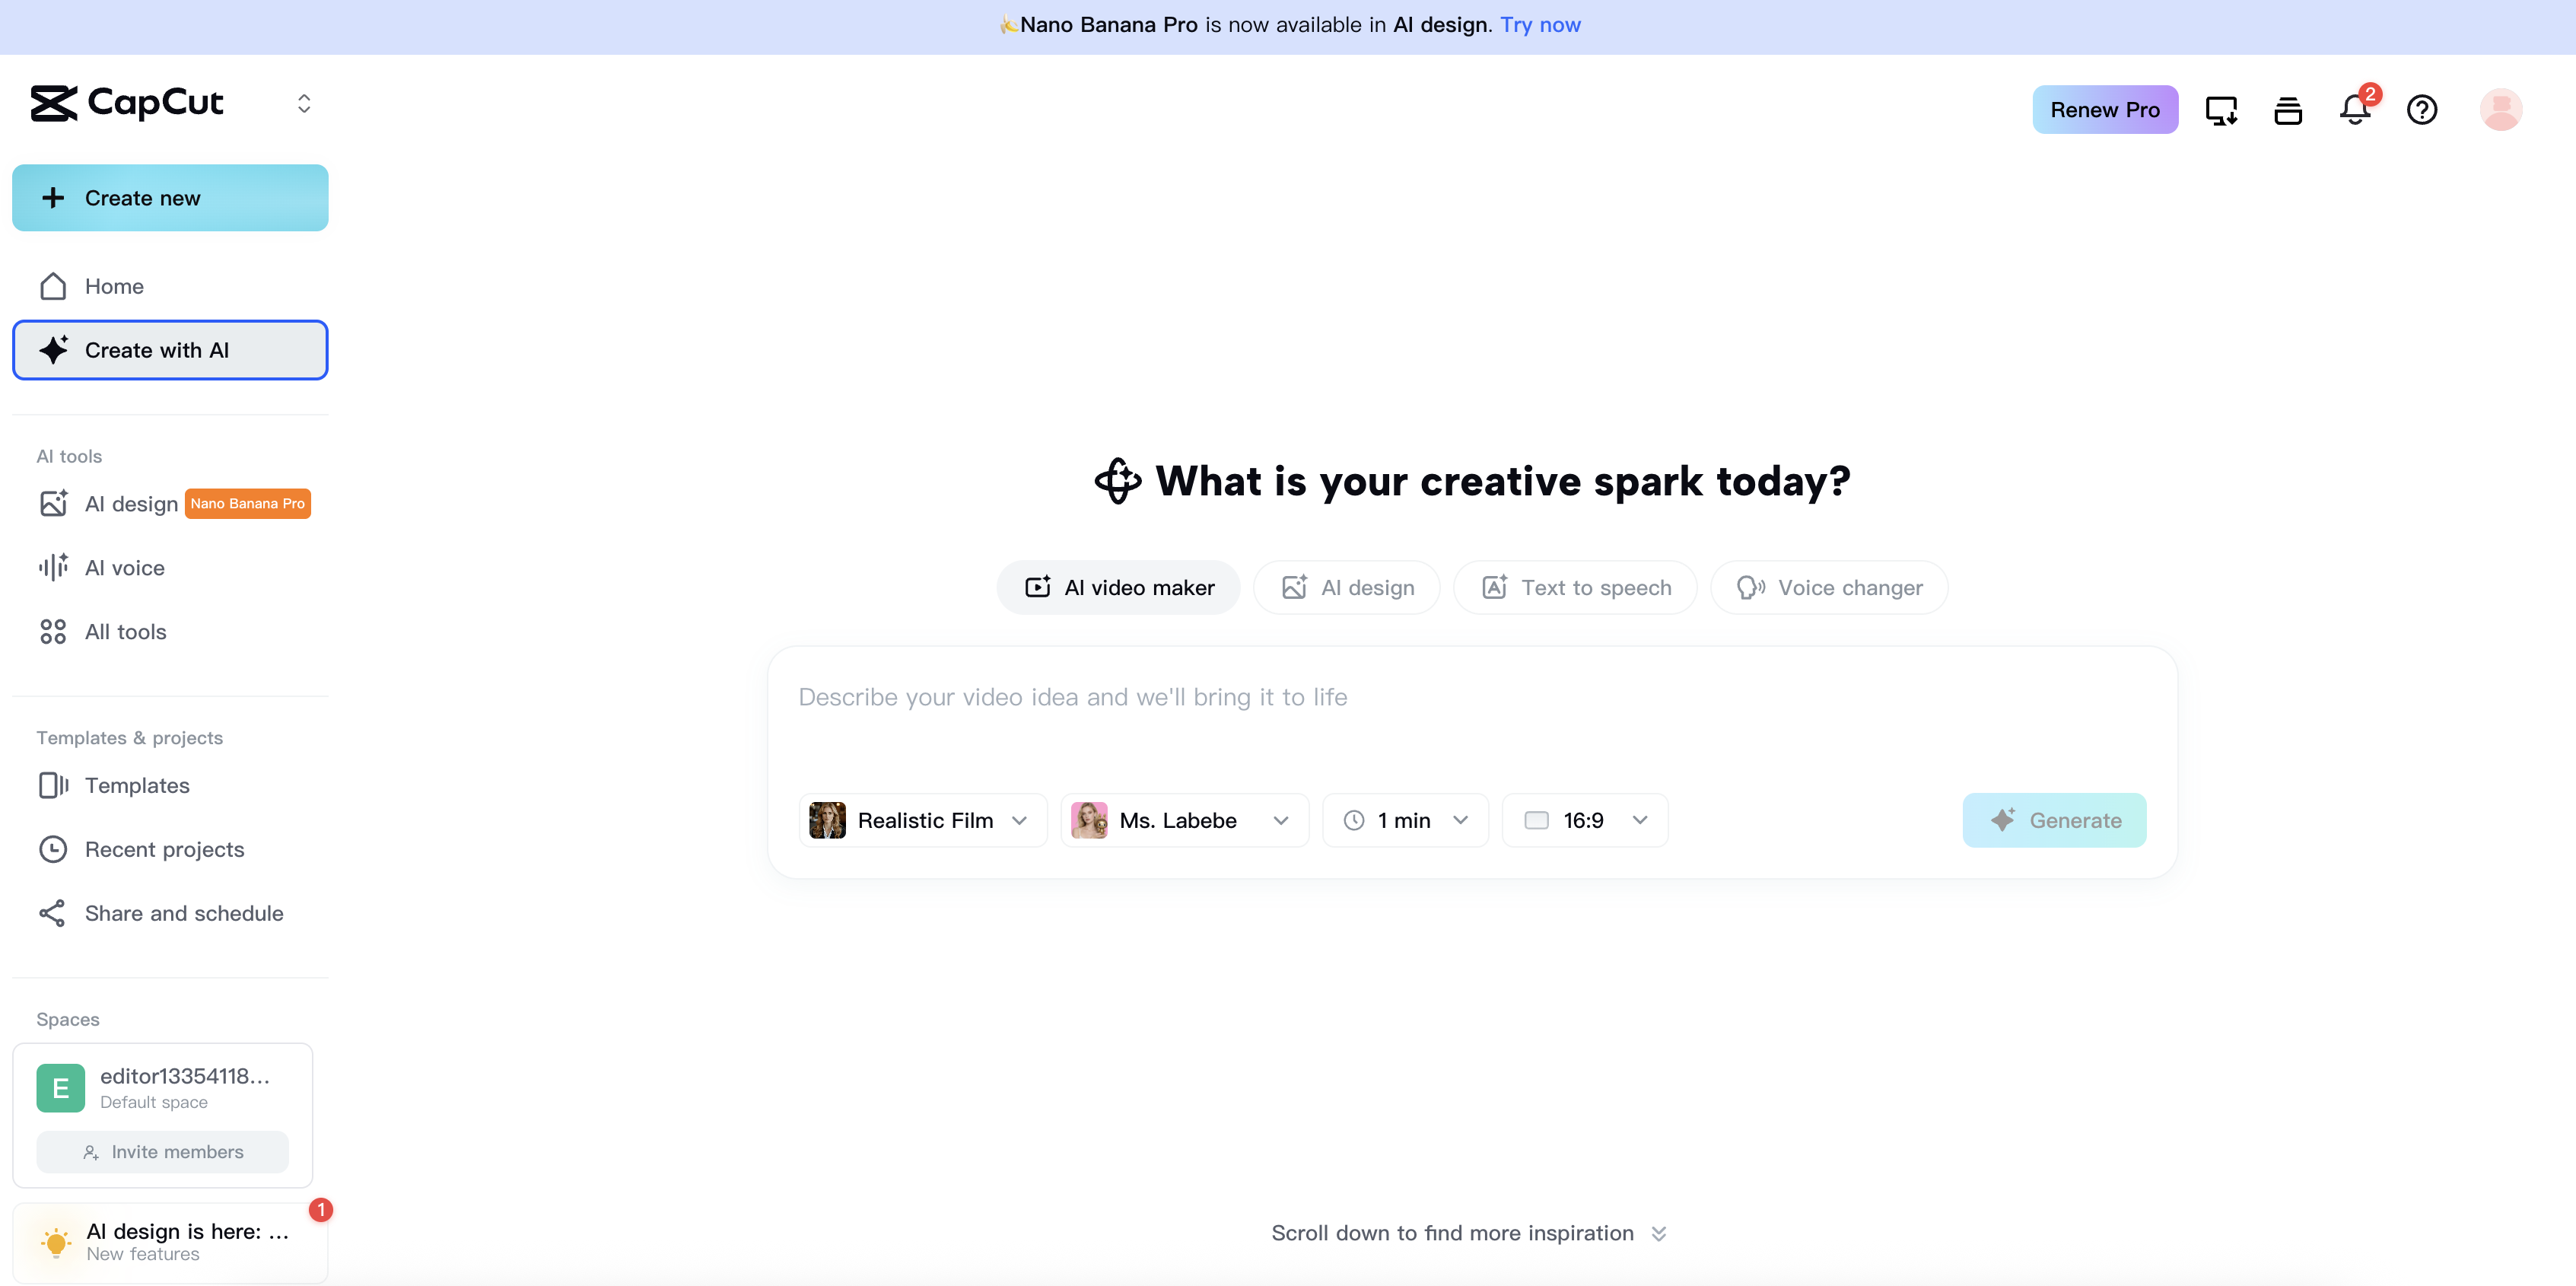The height and width of the screenshot is (1286, 2576).
Task: Open the notifications bell icon
Action: 2354,109
